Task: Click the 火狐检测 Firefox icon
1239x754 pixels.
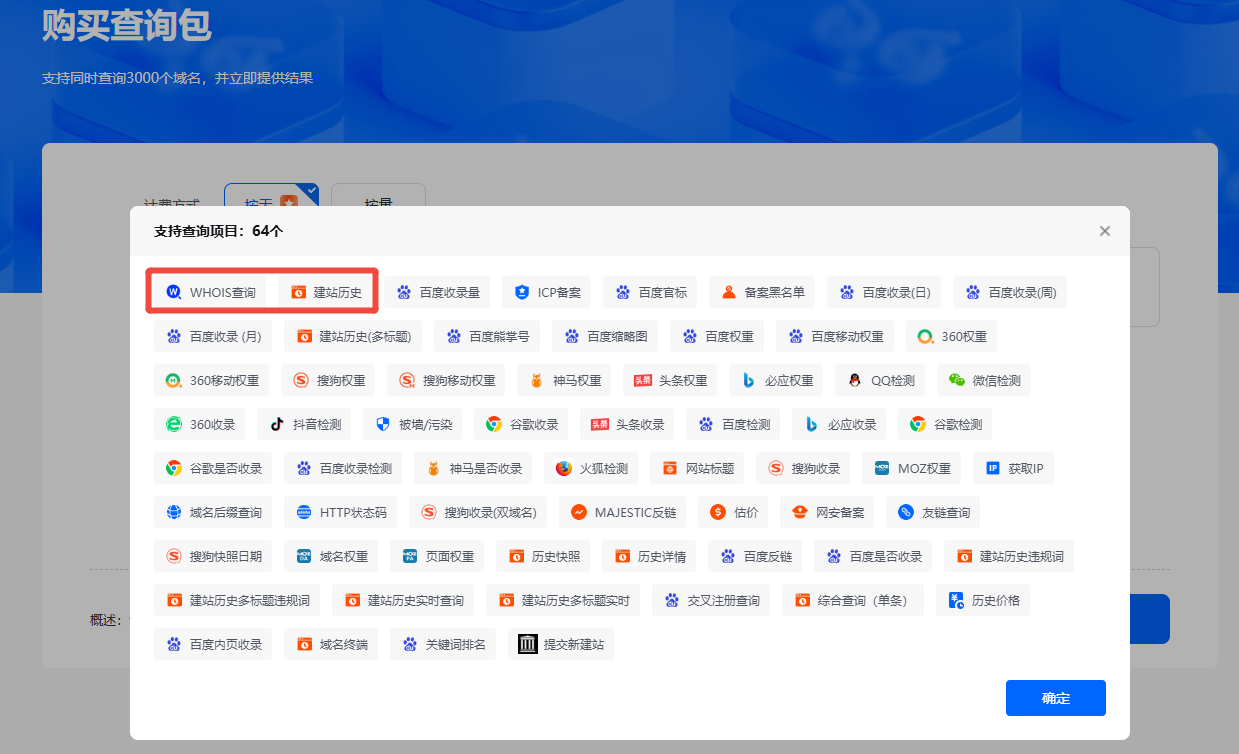Action: click(563, 468)
